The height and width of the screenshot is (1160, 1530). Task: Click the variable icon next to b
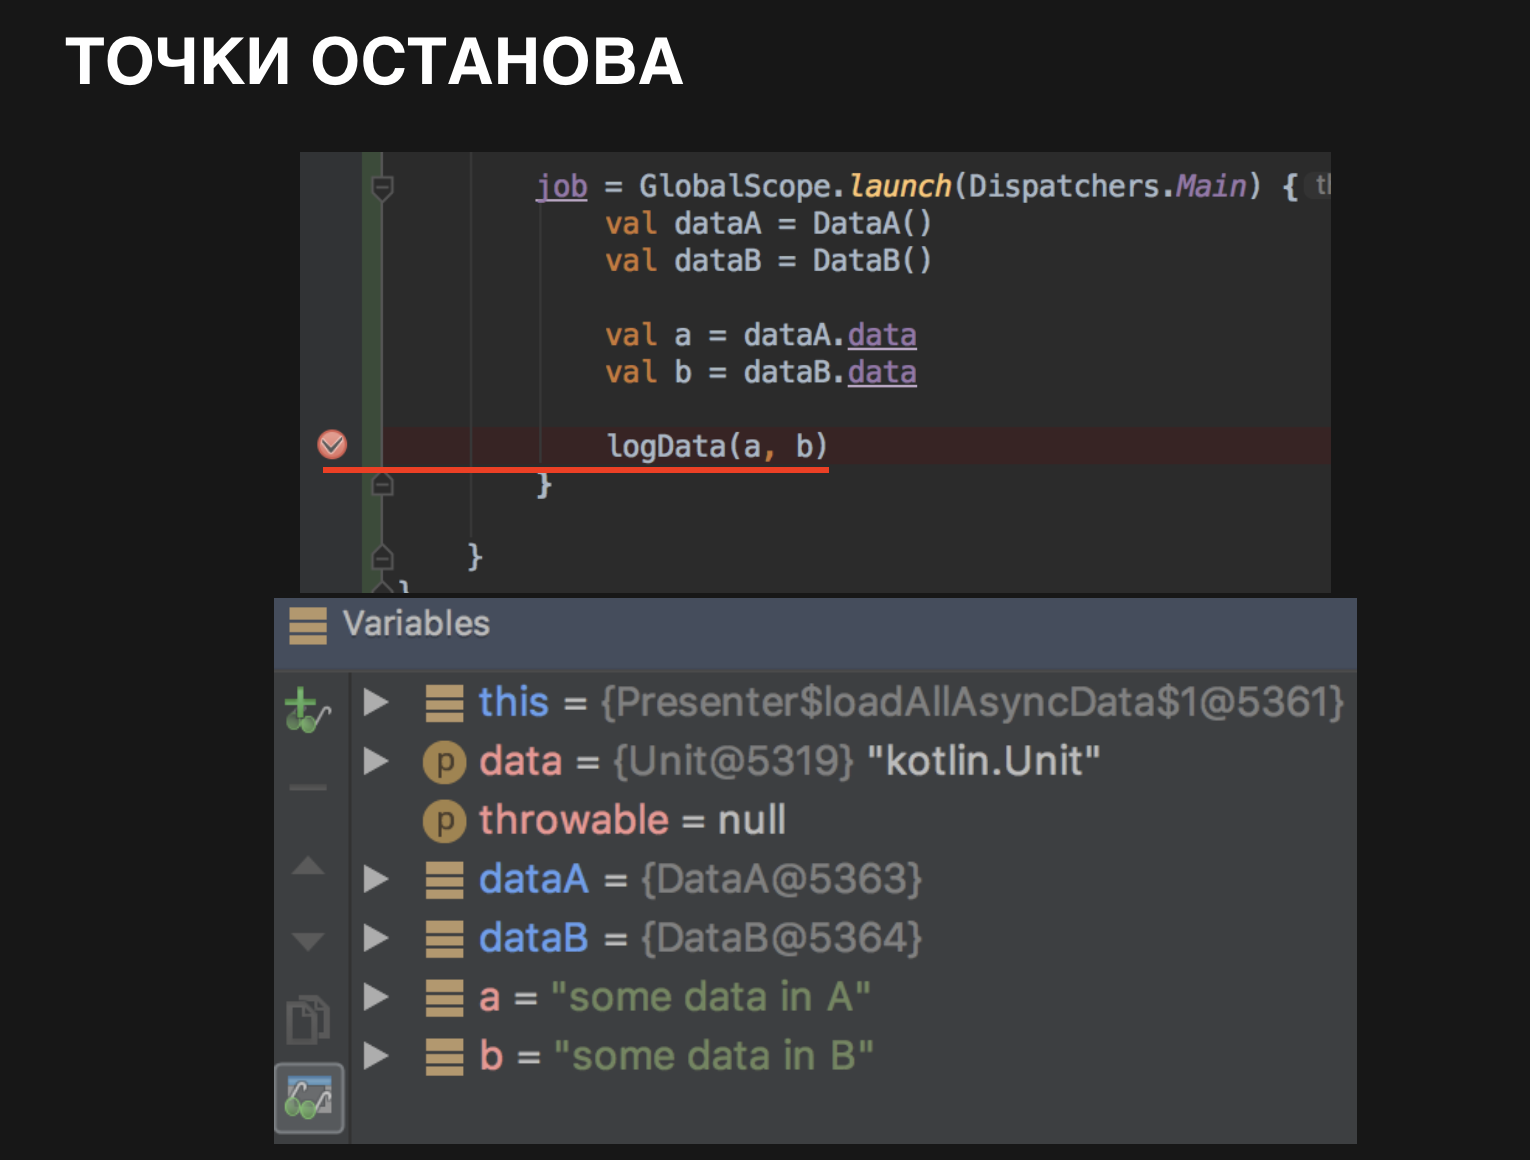click(x=444, y=1055)
